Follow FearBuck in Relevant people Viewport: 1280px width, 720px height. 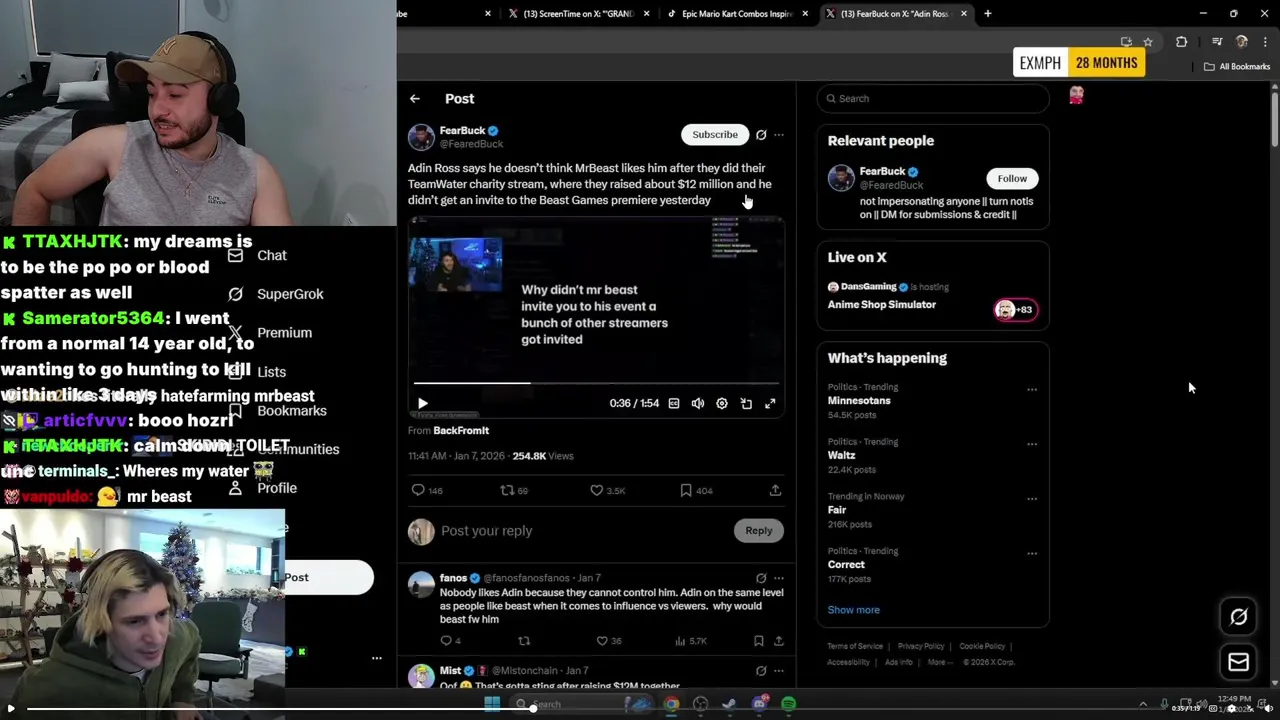point(1012,178)
